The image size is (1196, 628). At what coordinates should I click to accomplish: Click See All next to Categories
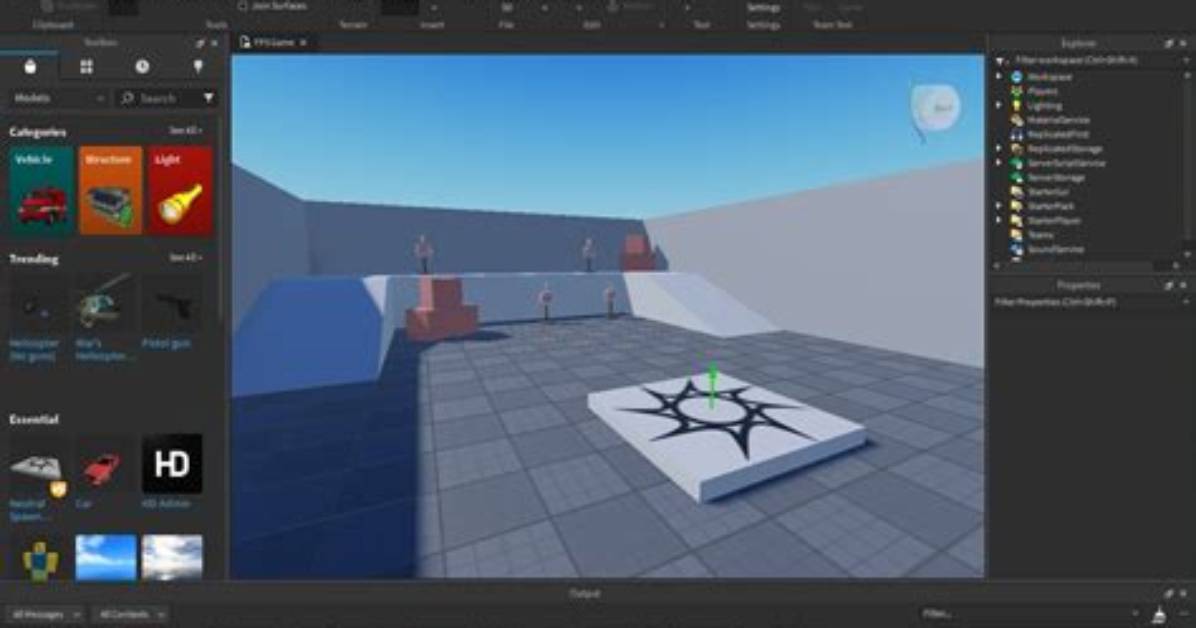pos(185,131)
